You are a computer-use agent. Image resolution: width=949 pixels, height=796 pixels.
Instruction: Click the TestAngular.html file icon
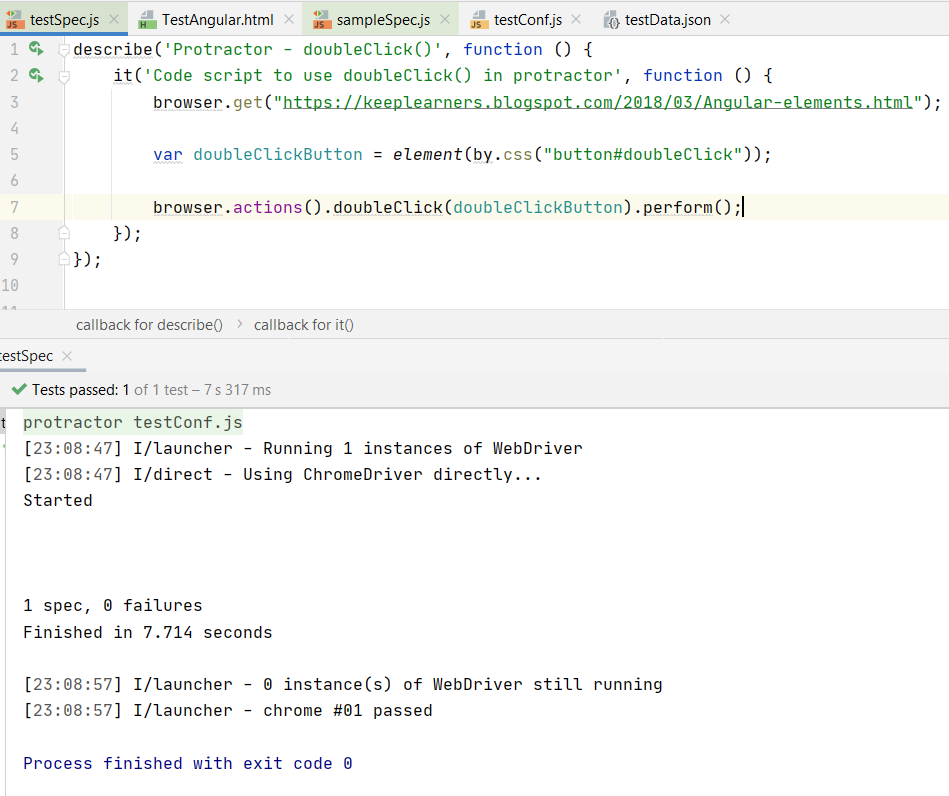[147, 20]
